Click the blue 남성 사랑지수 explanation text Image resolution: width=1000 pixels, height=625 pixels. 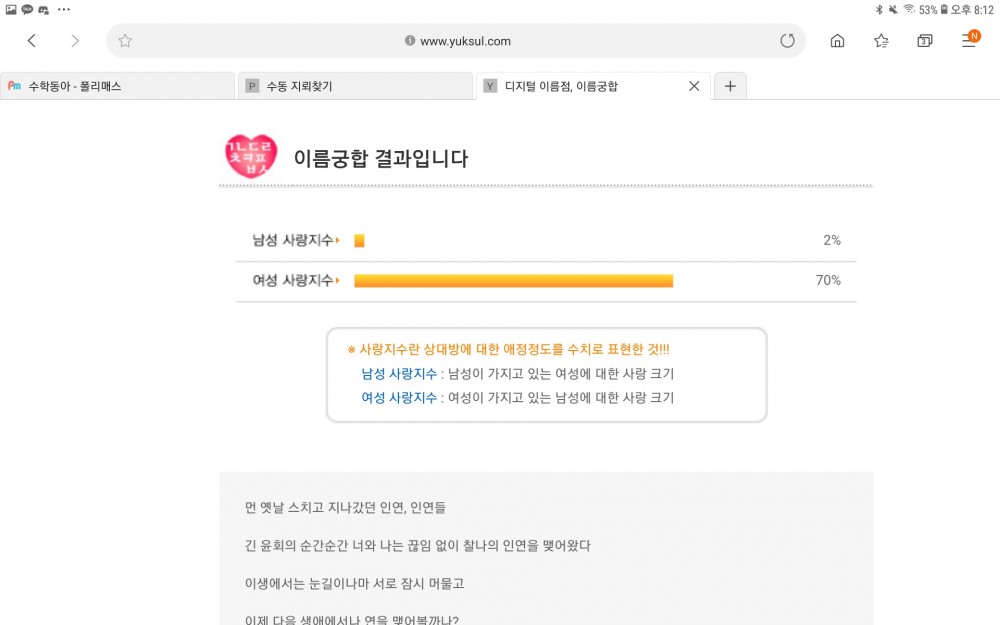click(x=399, y=374)
